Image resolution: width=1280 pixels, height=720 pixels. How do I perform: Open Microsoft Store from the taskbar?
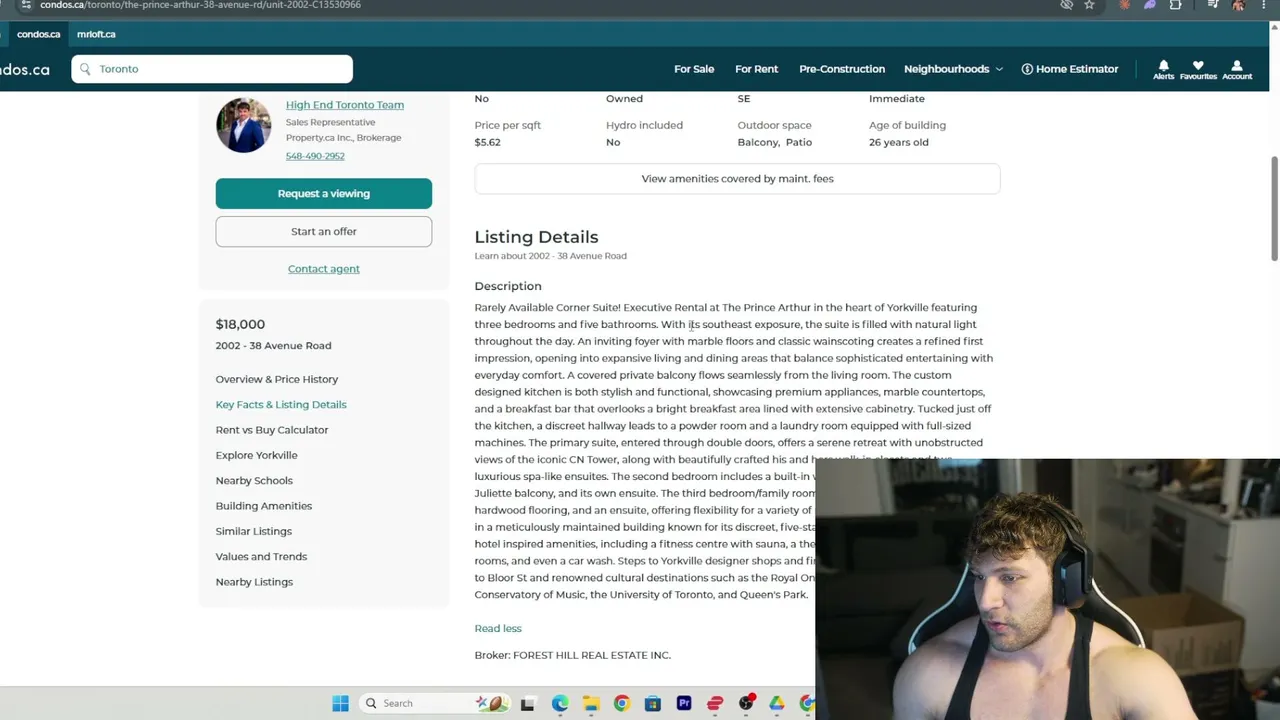click(x=653, y=703)
